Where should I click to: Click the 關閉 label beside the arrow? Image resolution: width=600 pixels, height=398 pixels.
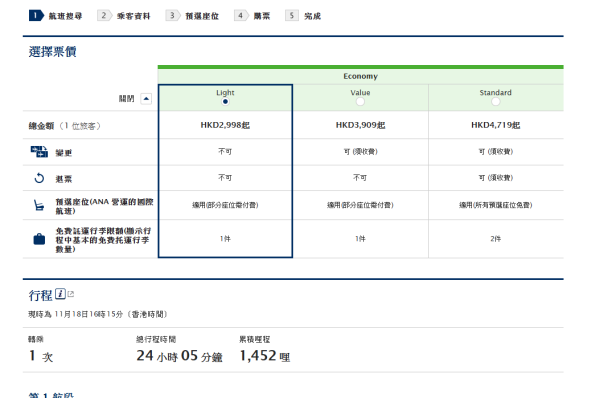126,99
